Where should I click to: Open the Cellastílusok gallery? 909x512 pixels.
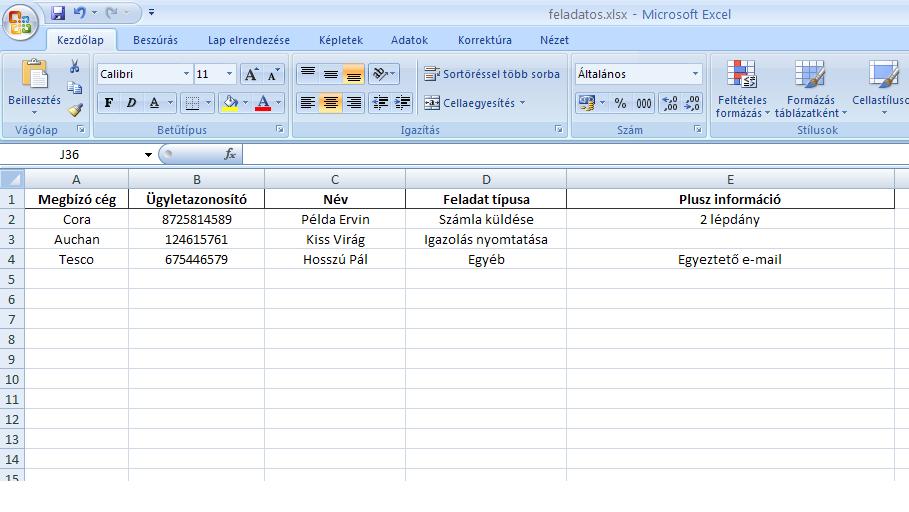tap(881, 89)
